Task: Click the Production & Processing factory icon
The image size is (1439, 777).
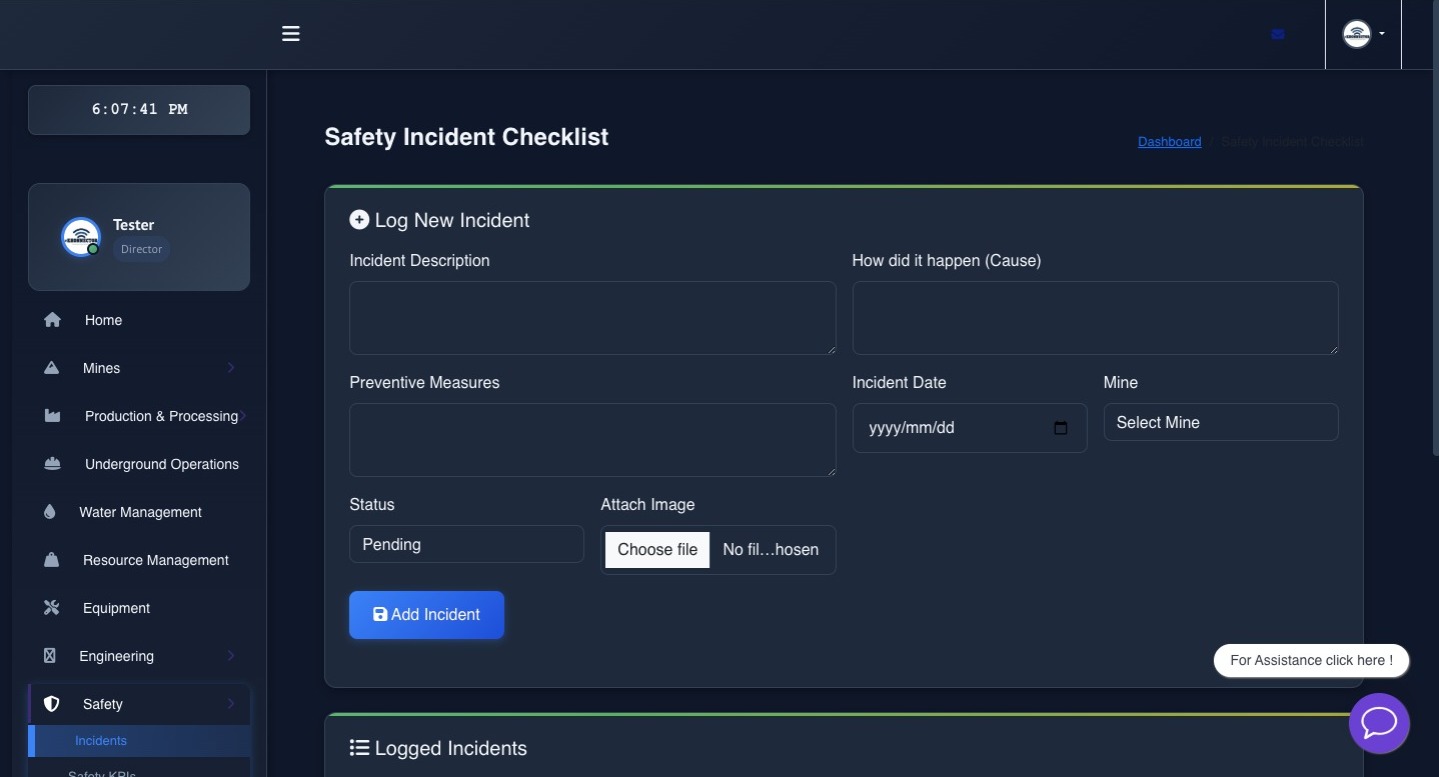Action: point(52,415)
